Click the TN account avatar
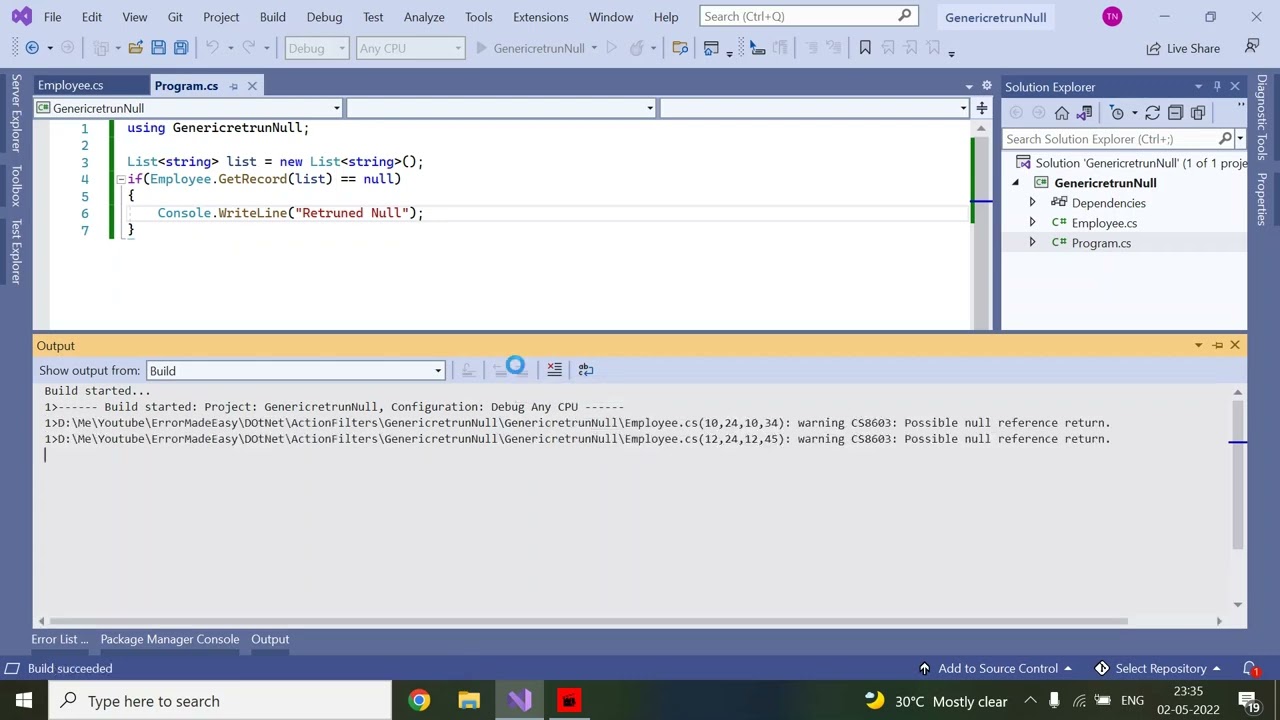The width and height of the screenshot is (1280, 720). [x=1112, y=17]
